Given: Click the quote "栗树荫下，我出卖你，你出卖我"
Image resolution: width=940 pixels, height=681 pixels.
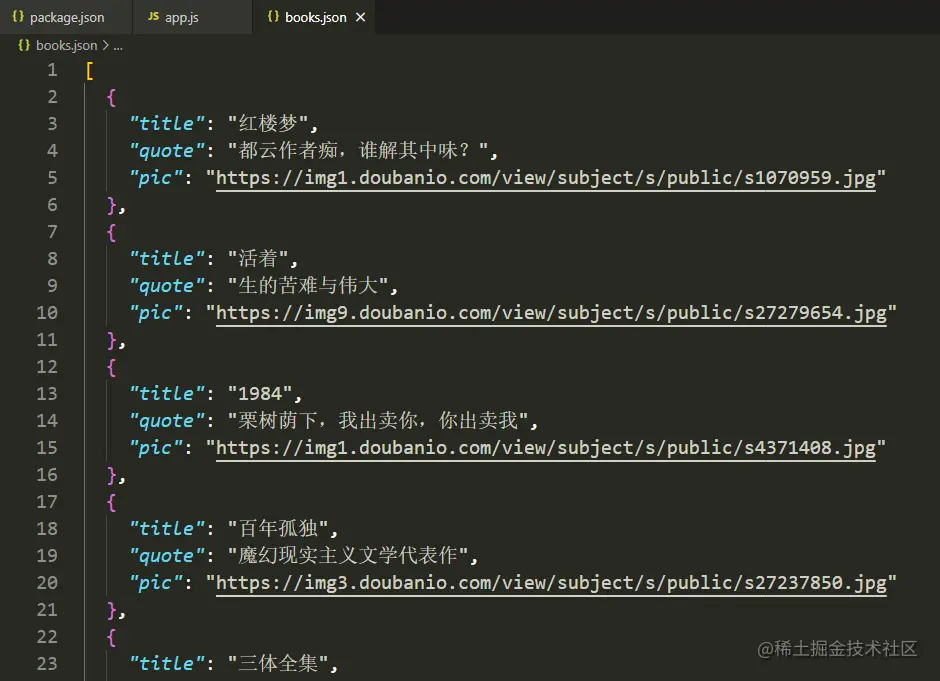Looking at the screenshot, I should pos(378,421).
